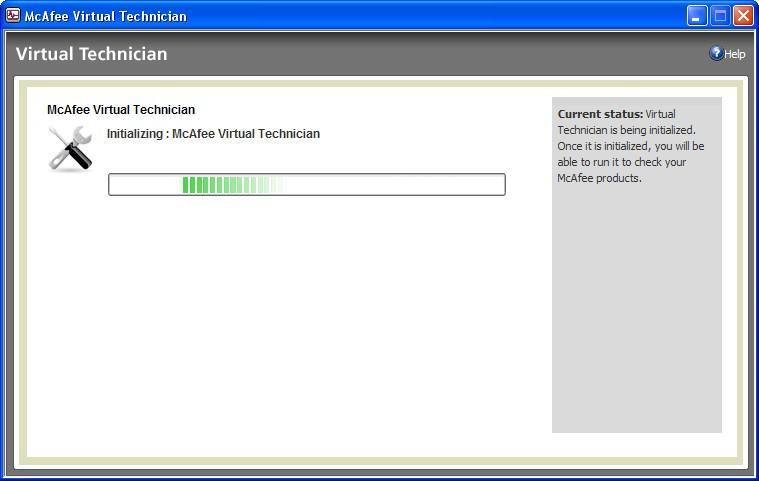Click 'McAfee products.' in the status panel
The width and height of the screenshot is (759, 481).
click(599, 178)
